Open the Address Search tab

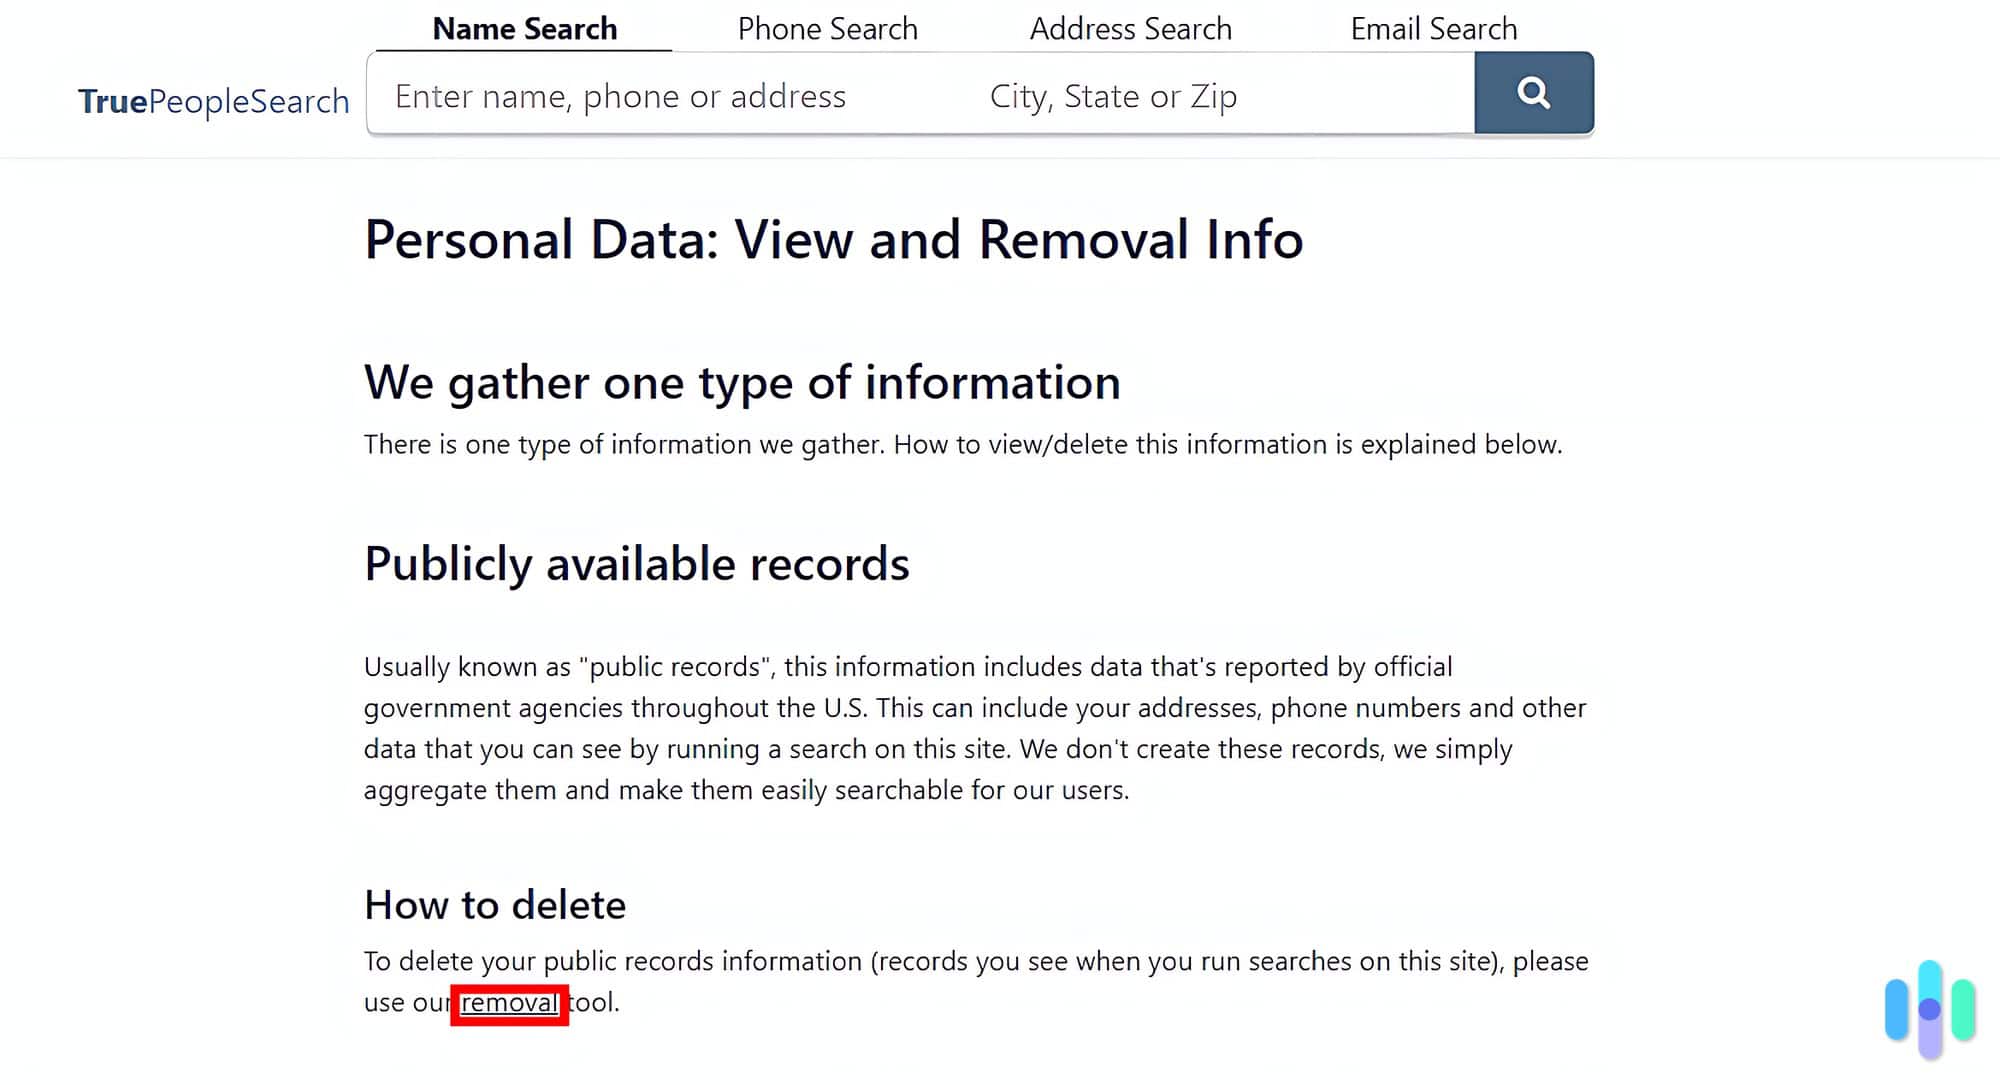pyautogui.click(x=1131, y=28)
